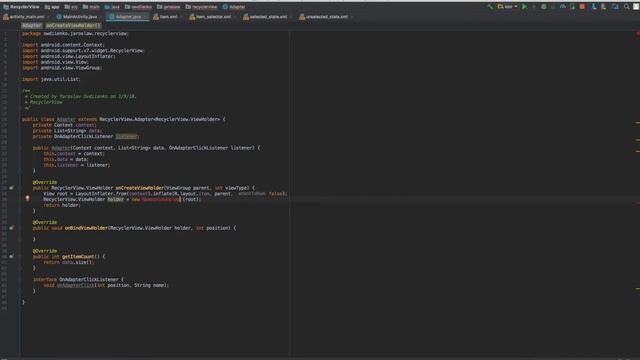Run the app with green play button
Viewport: 640px width, 360px height.
[524, 7]
